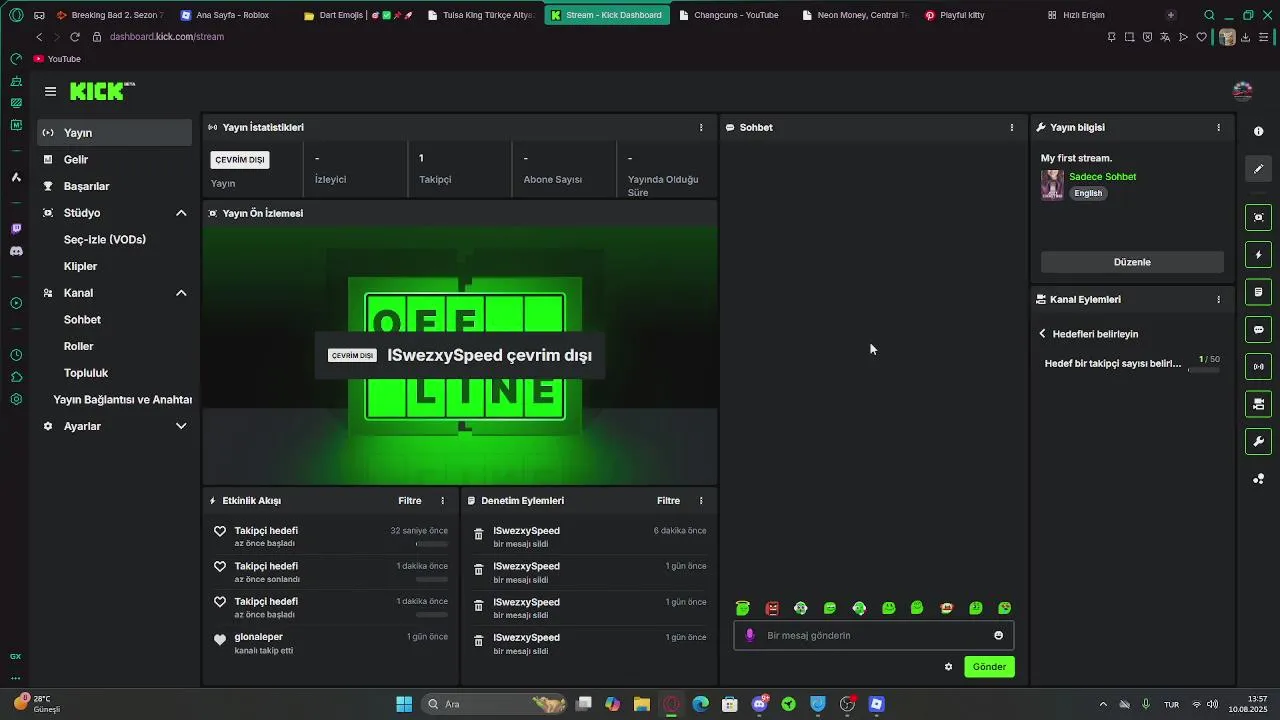The width and height of the screenshot is (1280, 720).
Task: Reload the page with browser refresh icon
Action: [74, 37]
